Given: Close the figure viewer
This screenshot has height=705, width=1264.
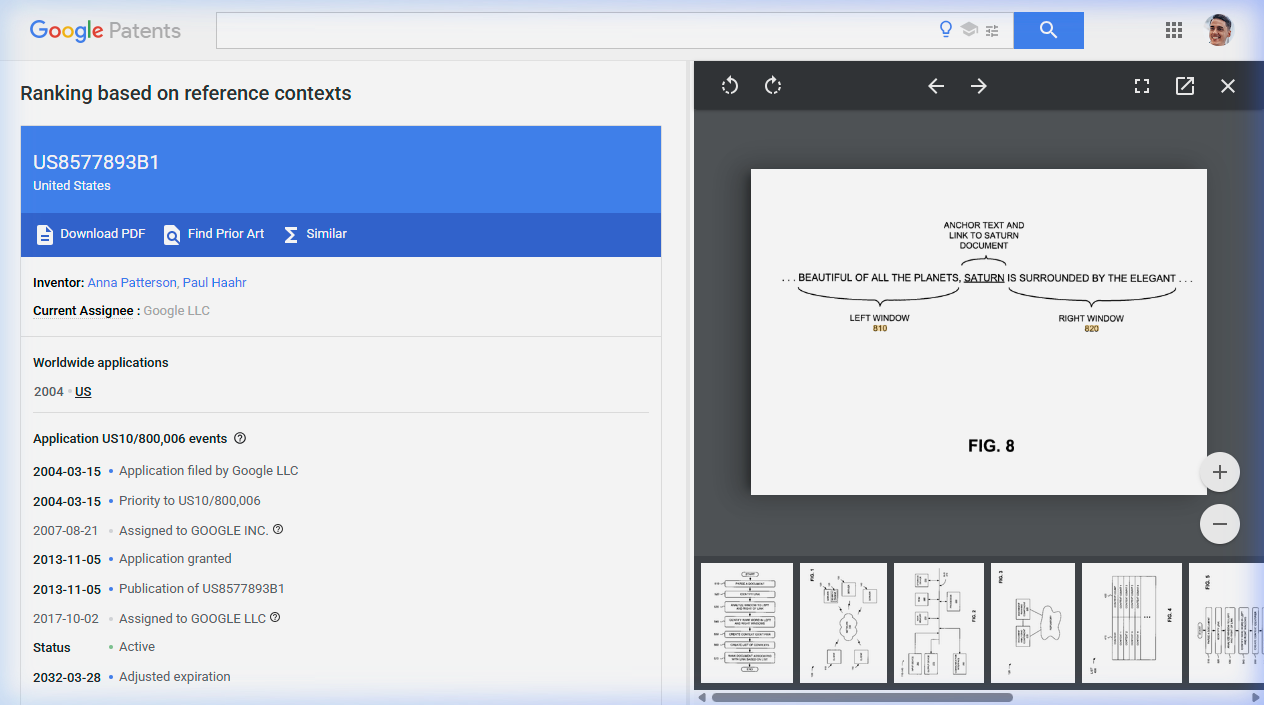Looking at the screenshot, I should pyautogui.click(x=1228, y=86).
